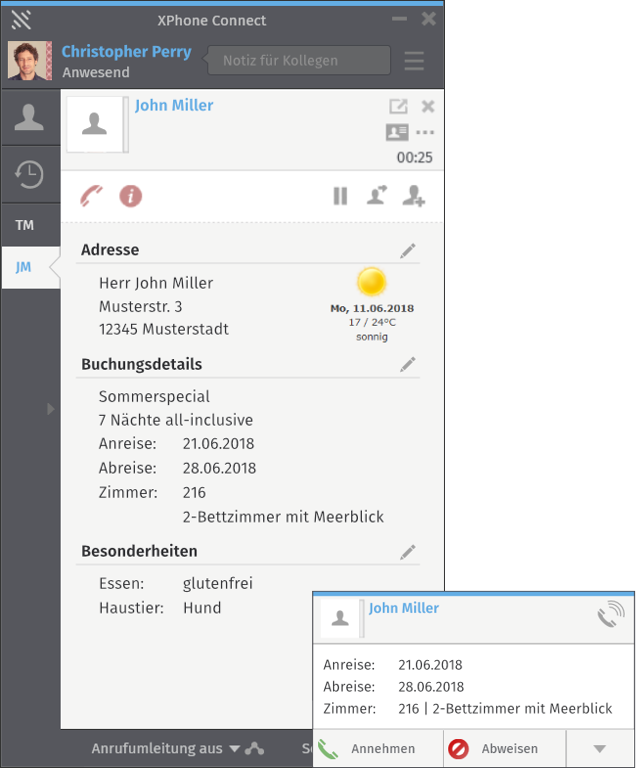The image size is (636, 768).
Task: Pop the call panel out into its own window
Action: 398,106
